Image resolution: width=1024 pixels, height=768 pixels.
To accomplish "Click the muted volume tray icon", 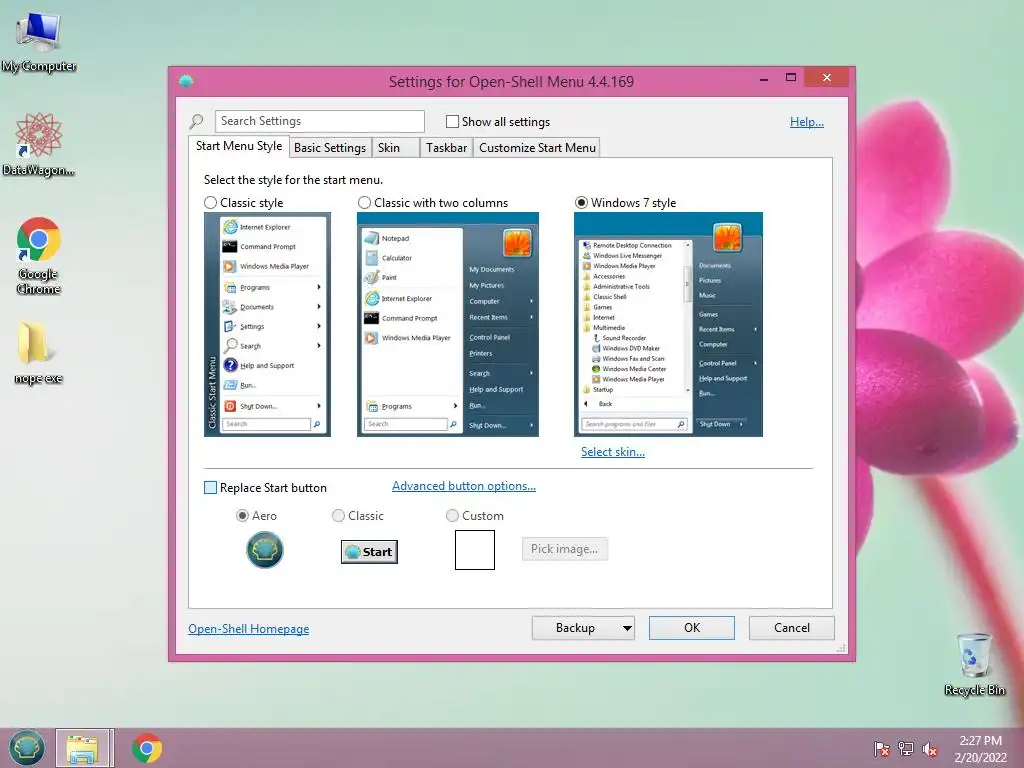I will 930,749.
